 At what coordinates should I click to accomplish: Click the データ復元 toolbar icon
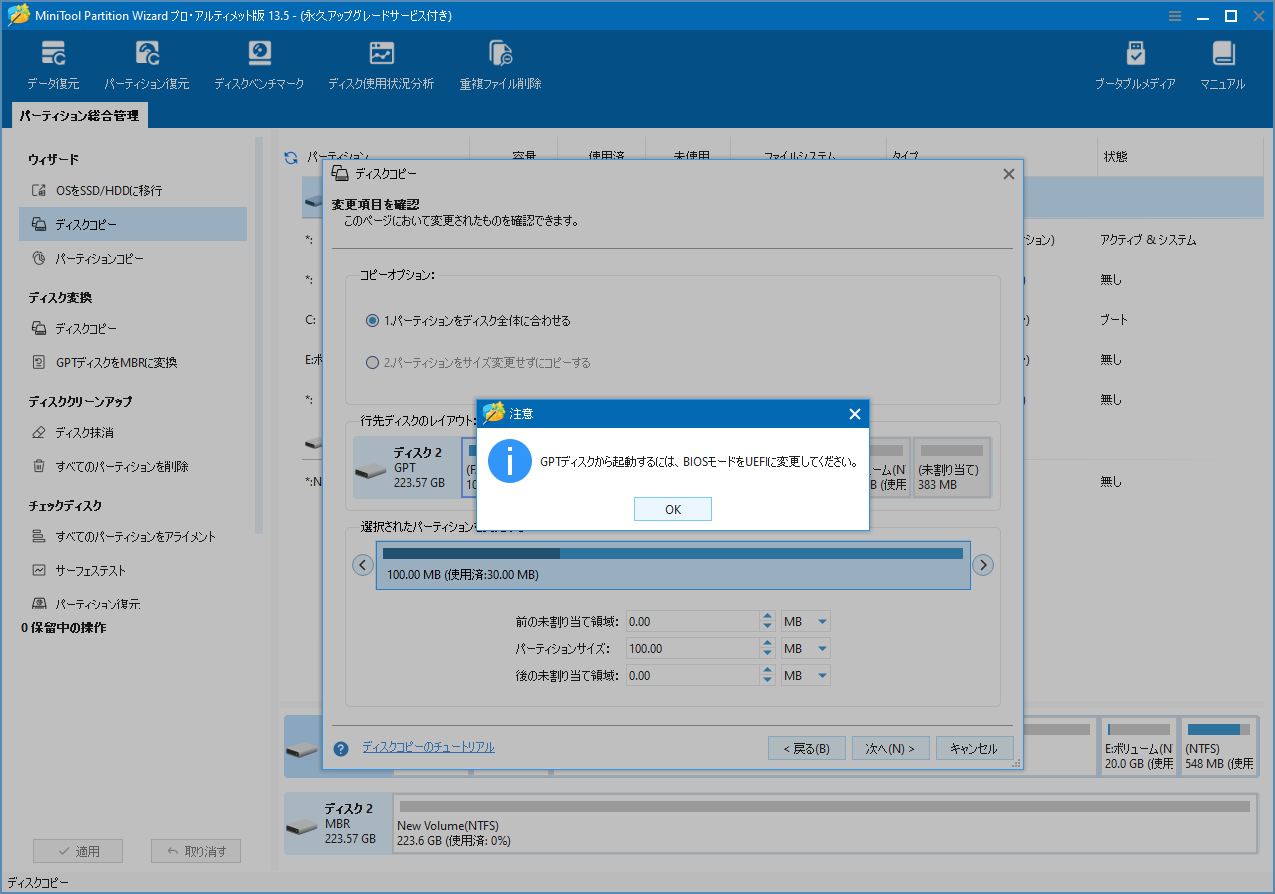53,64
